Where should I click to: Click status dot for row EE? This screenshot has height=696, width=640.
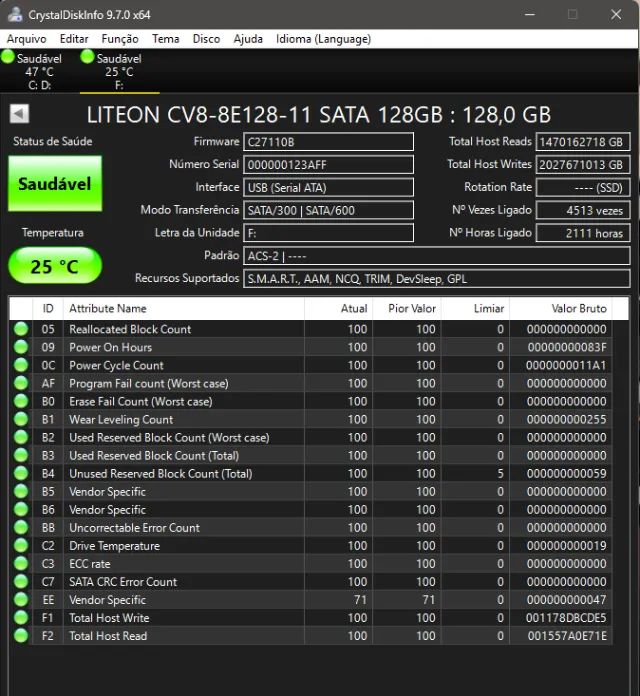click(x=21, y=600)
